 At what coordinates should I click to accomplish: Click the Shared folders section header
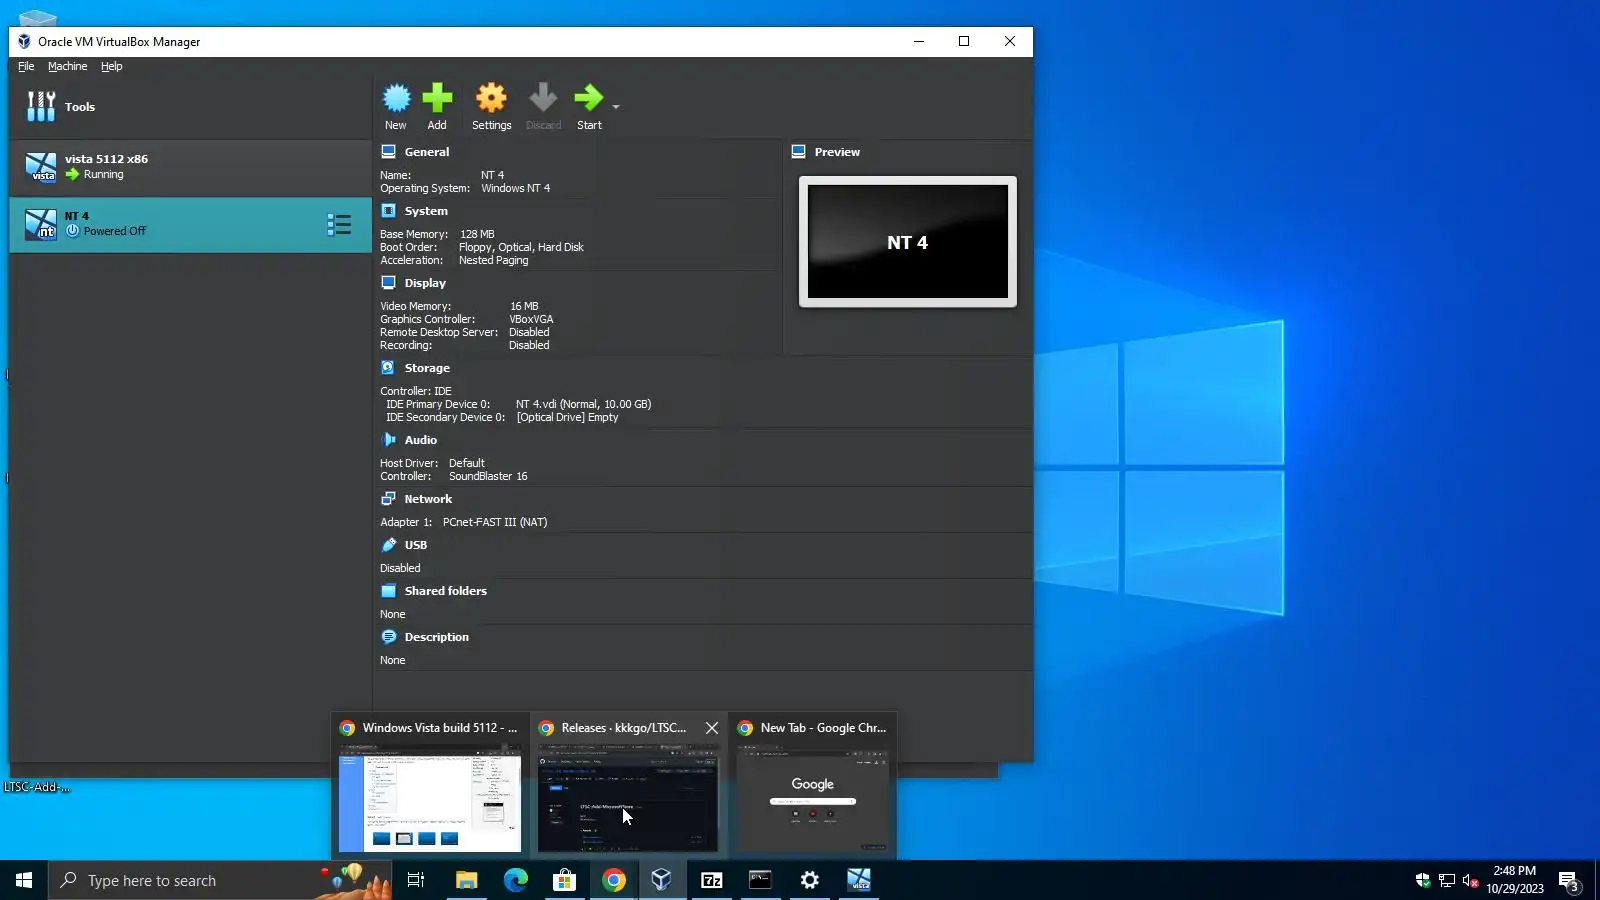(445, 591)
